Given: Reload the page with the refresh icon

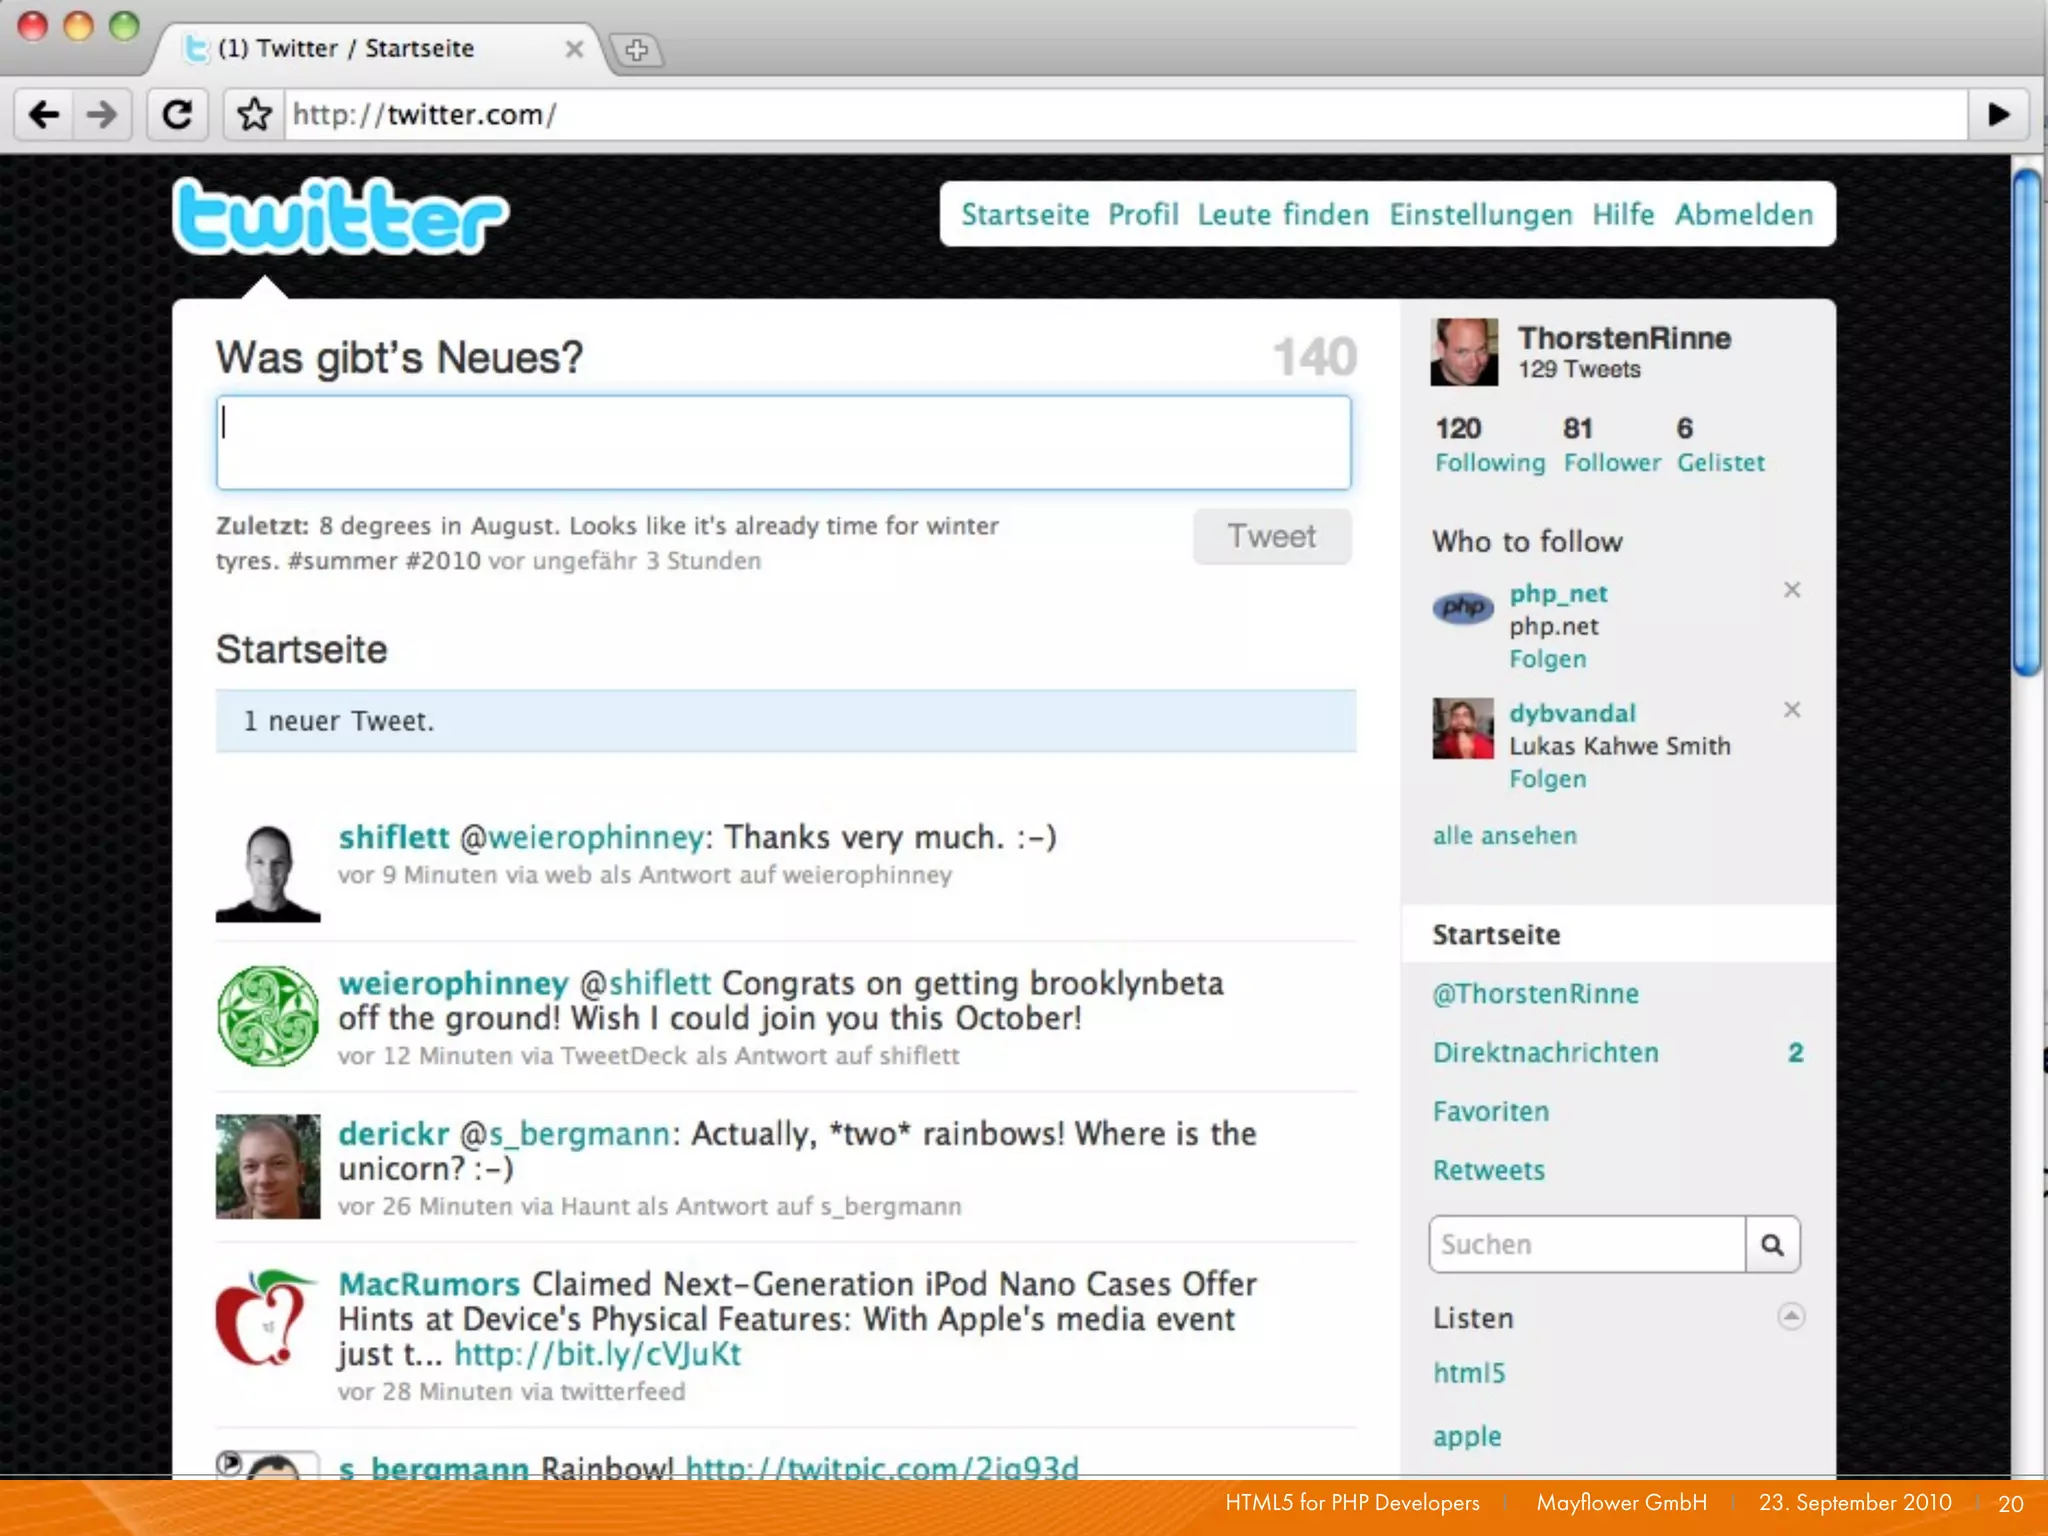Looking at the screenshot, I should (178, 115).
